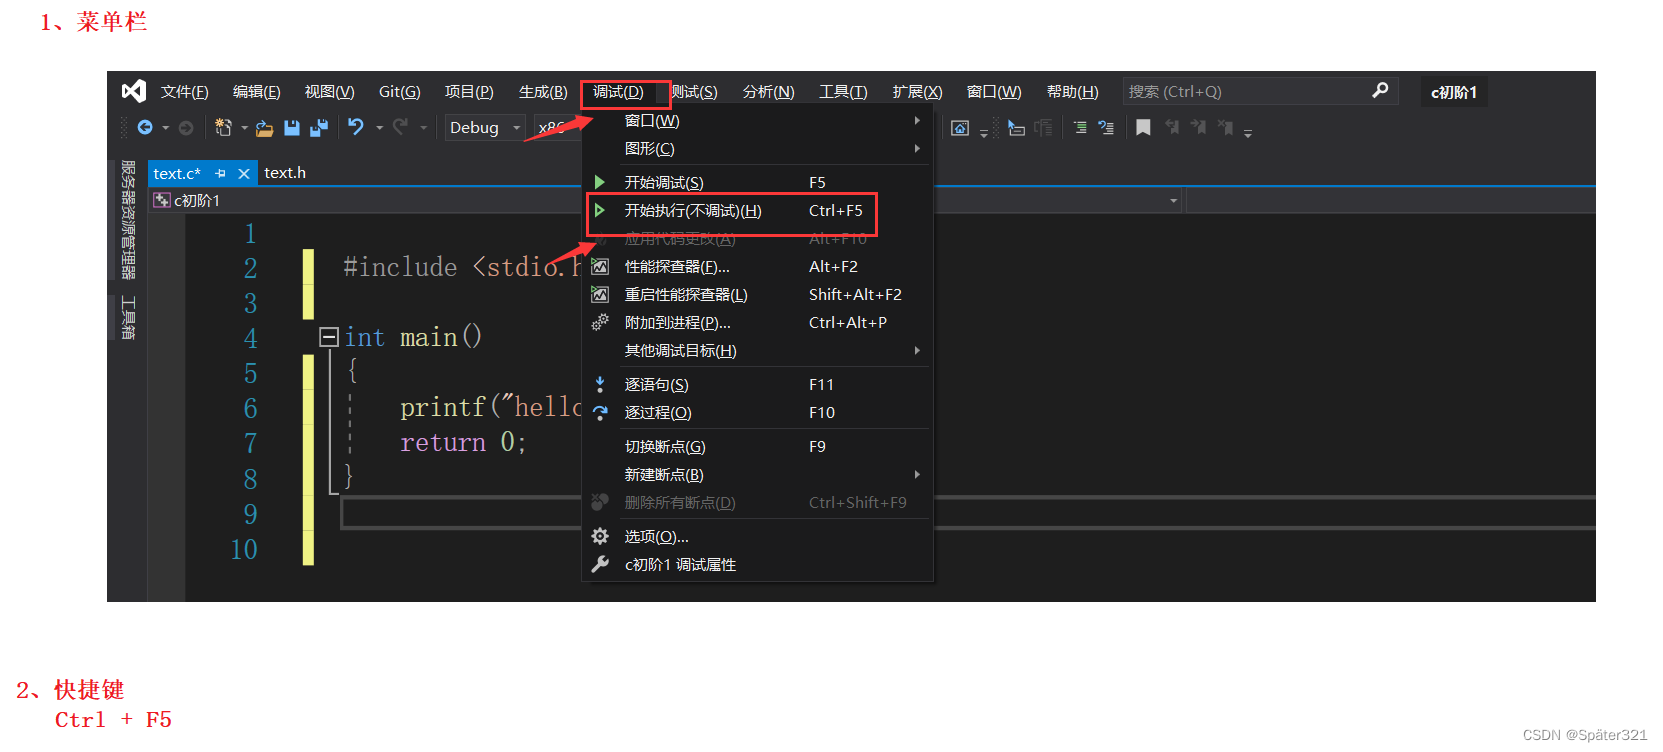
Task: Click the new project toolbar icon
Action: 223,127
